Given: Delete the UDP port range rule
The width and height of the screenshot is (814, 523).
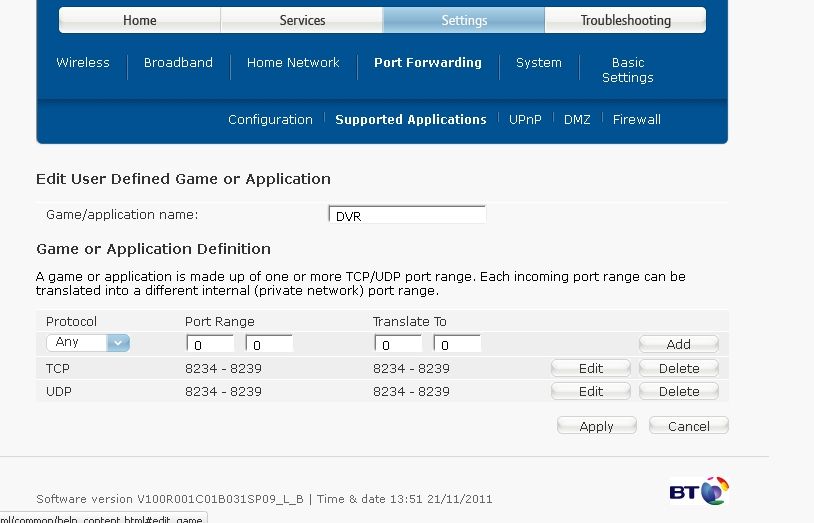Looking at the screenshot, I should click(679, 391).
